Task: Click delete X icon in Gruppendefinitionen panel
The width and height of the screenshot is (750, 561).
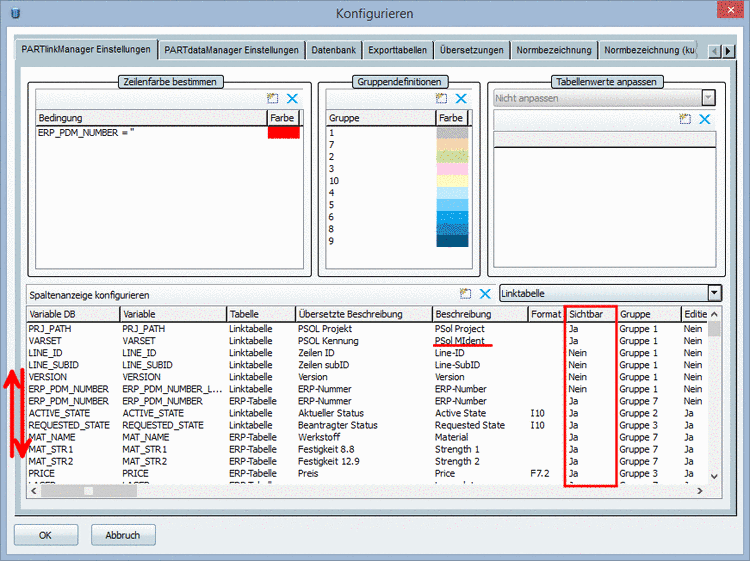Action: pos(461,99)
